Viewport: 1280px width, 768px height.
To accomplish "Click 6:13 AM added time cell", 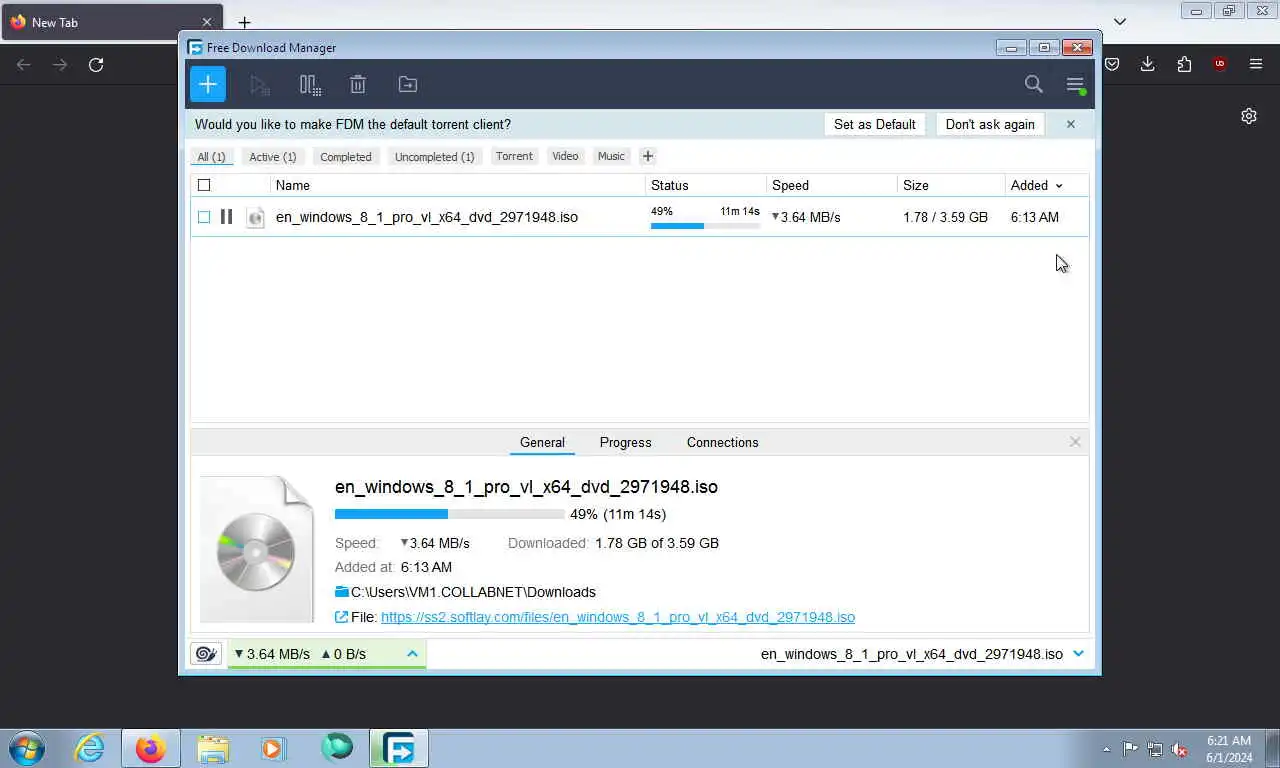I will (1034, 217).
